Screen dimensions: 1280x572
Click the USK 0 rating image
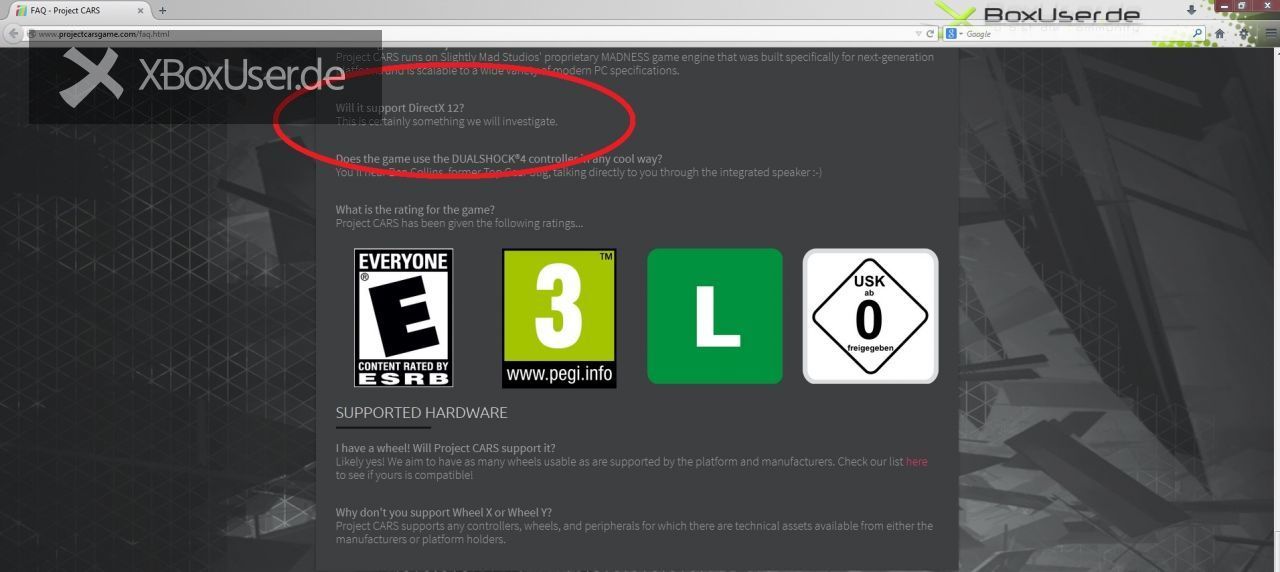coord(870,316)
